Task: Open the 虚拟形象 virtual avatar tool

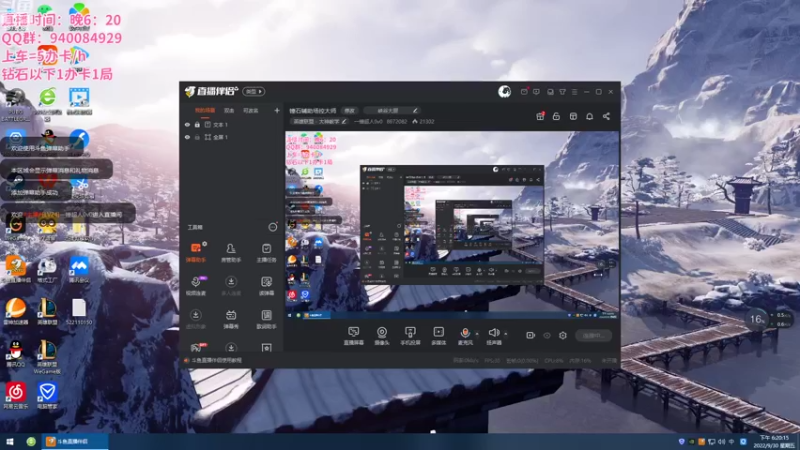Action: 195,319
